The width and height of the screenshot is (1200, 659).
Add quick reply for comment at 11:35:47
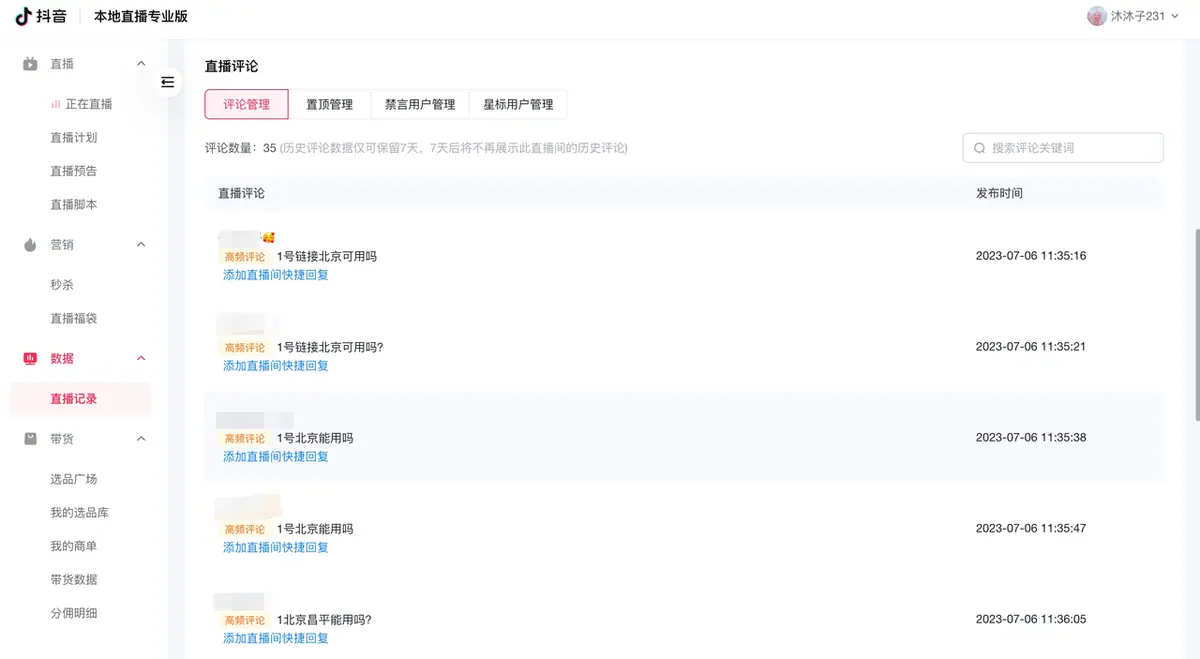coord(276,548)
